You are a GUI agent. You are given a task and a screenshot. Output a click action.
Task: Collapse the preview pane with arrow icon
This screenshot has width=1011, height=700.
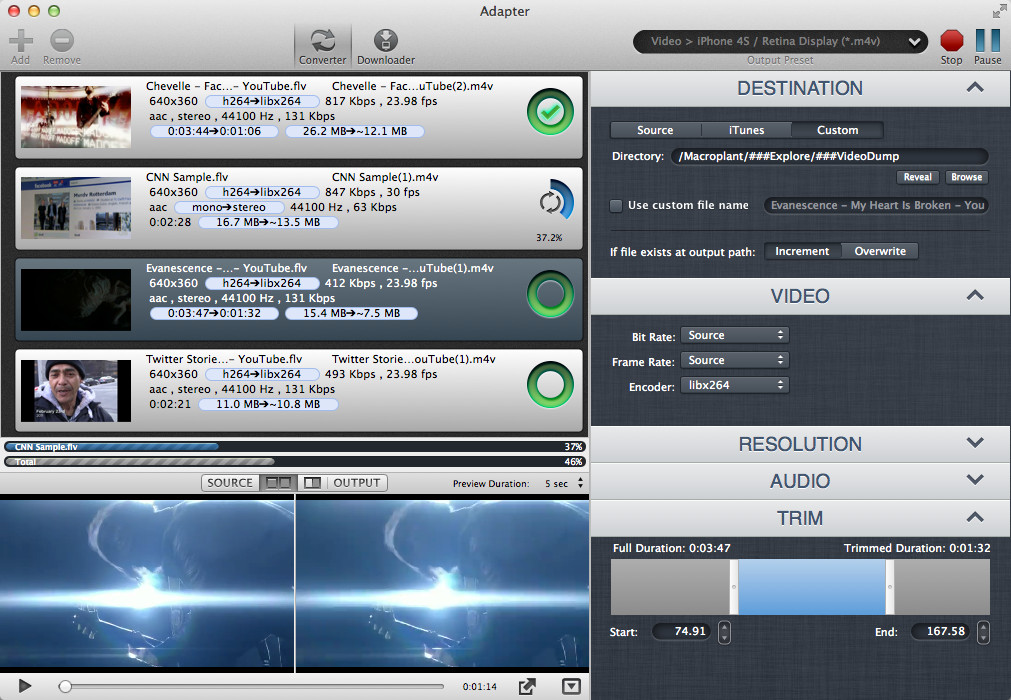tap(571, 686)
